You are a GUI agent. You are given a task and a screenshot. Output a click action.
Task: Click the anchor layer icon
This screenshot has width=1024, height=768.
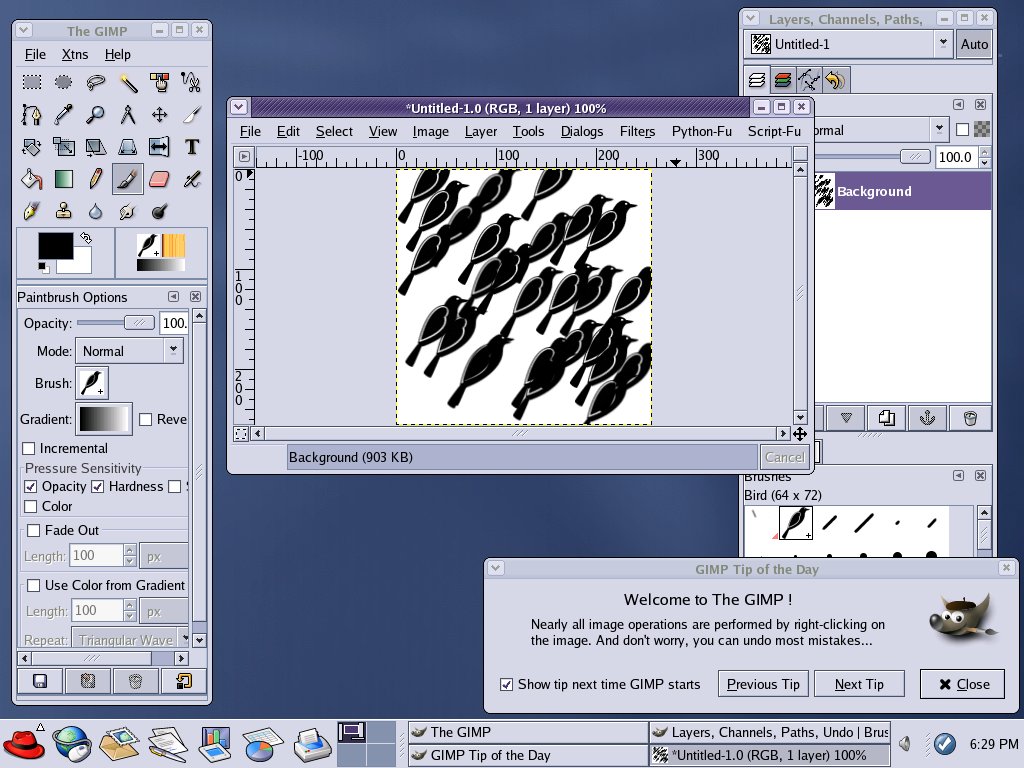coord(926,418)
